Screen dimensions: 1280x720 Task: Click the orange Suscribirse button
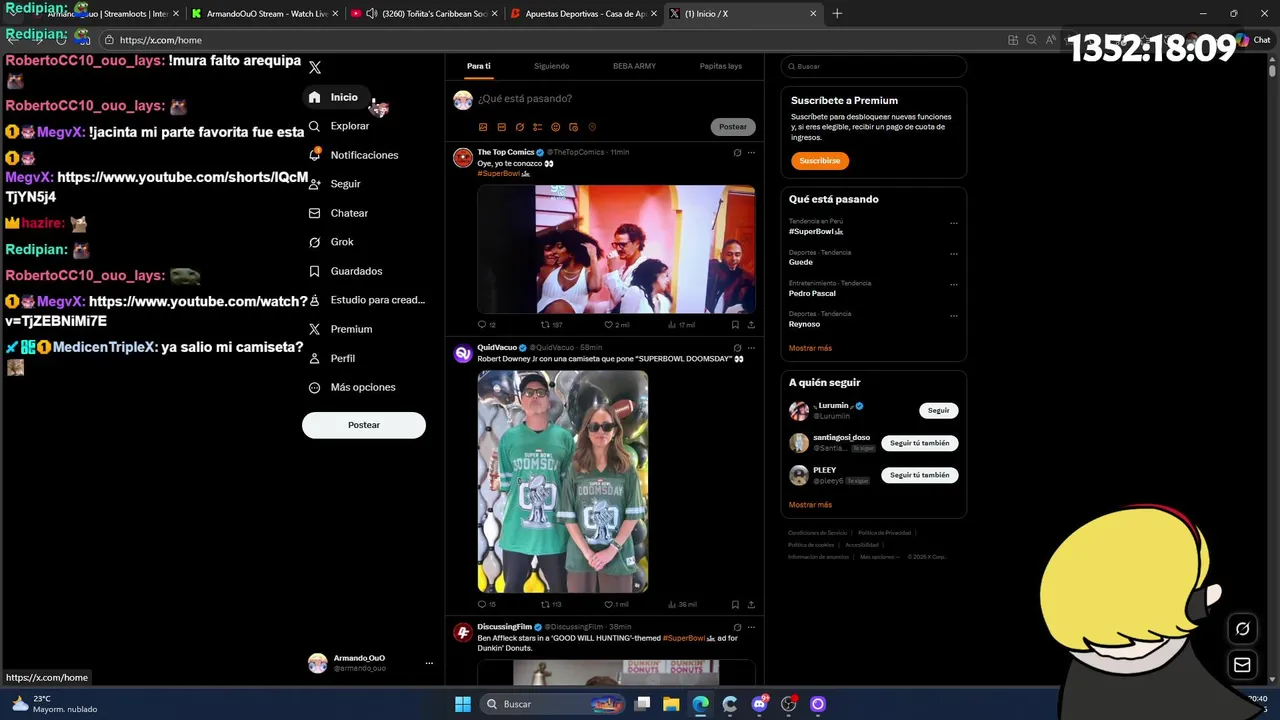click(x=819, y=161)
